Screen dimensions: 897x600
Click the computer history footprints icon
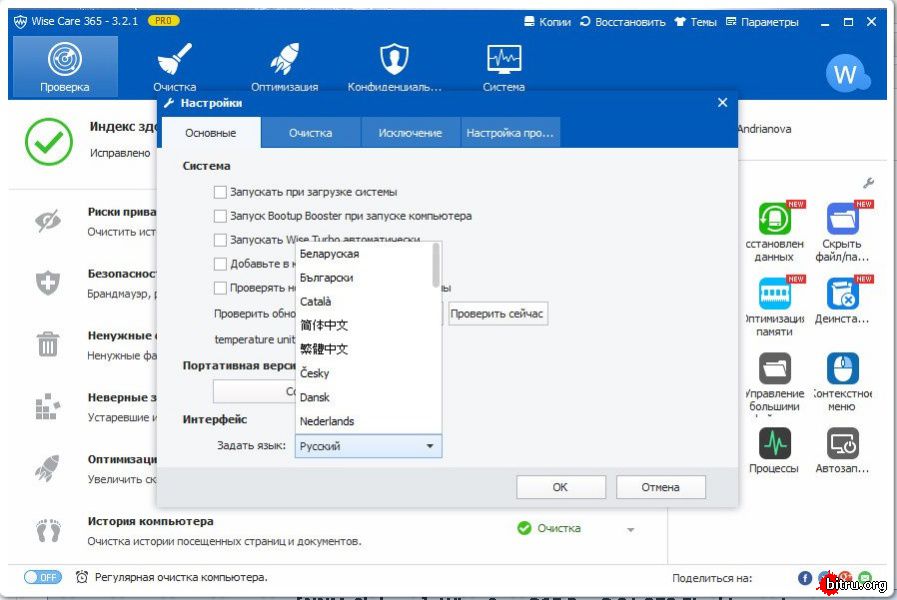click(x=48, y=530)
